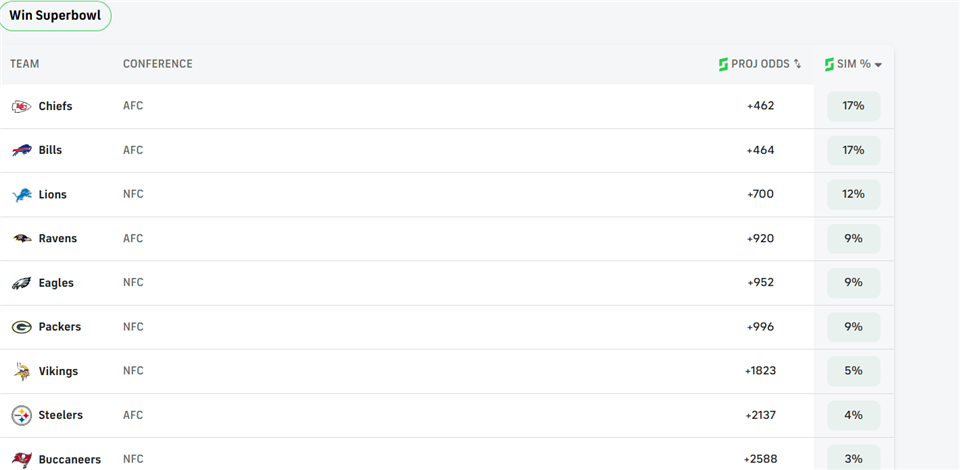
Task: Click the Buccaneers team logo
Action: (x=21, y=460)
